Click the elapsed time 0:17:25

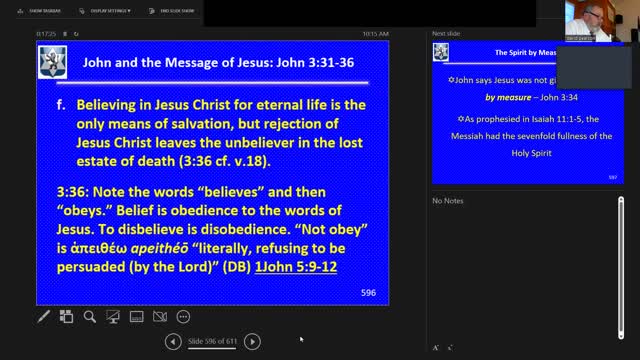coord(46,34)
